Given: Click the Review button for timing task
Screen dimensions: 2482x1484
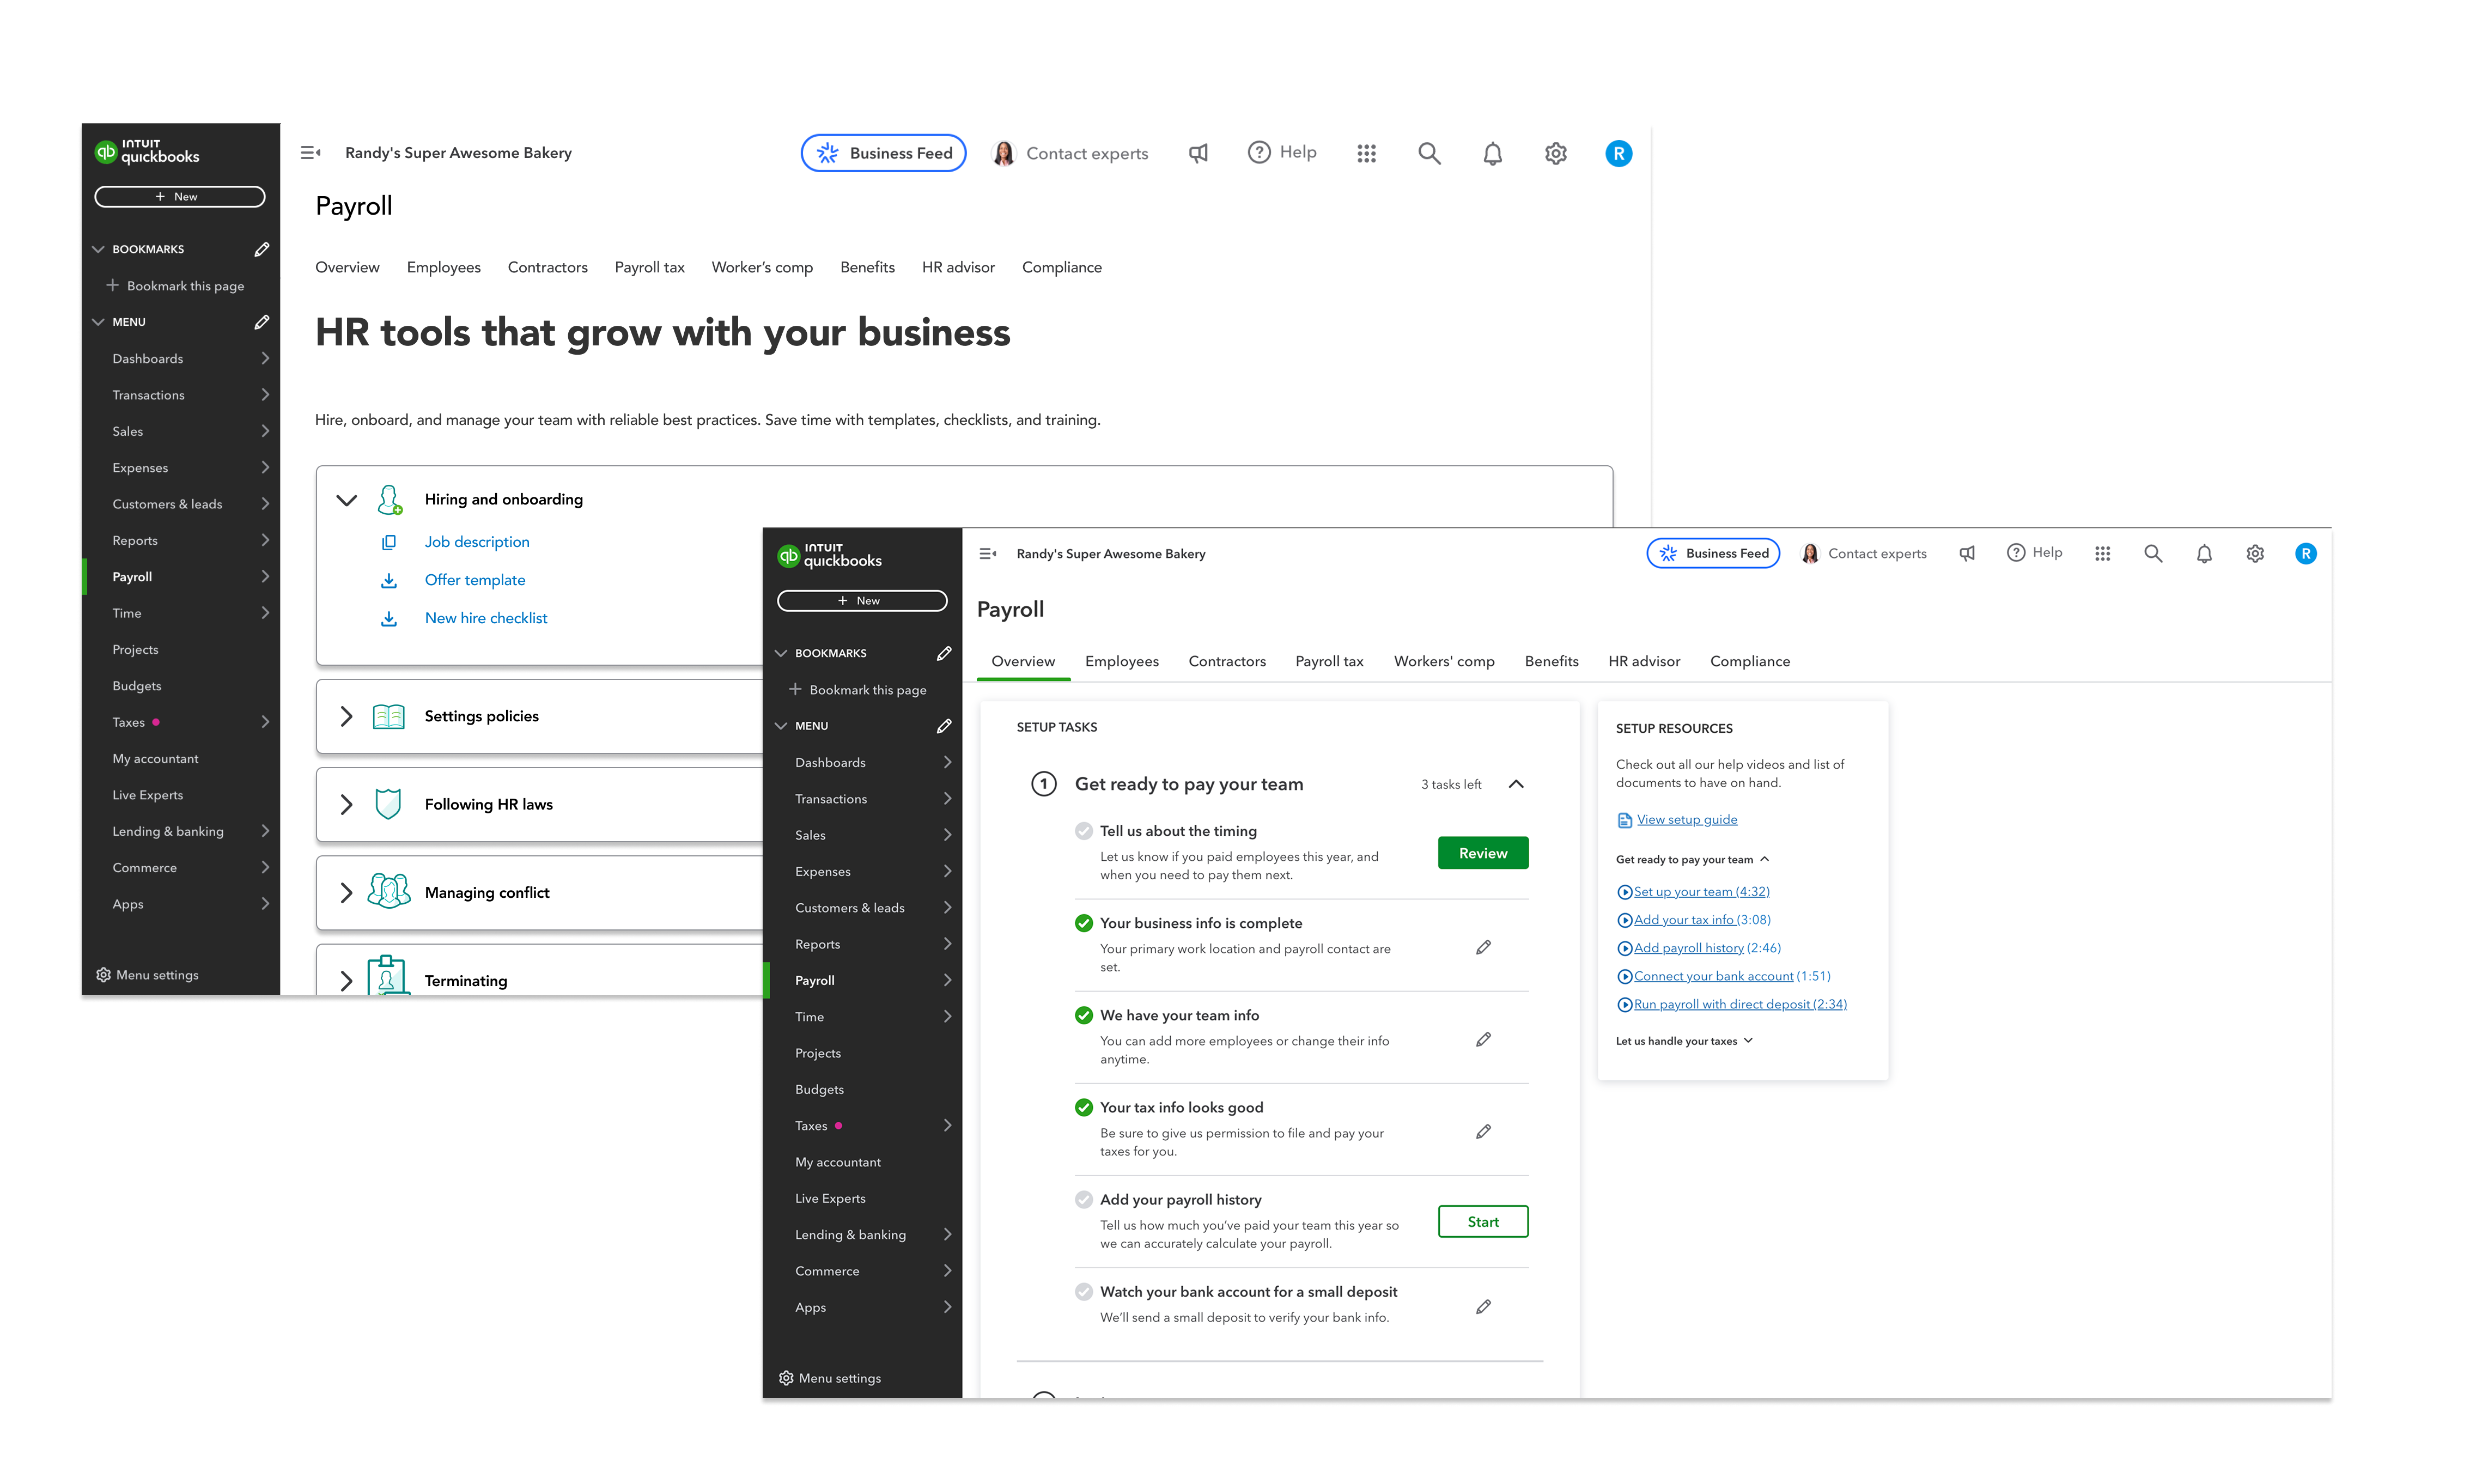Looking at the screenshot, I should (1483, 852).
